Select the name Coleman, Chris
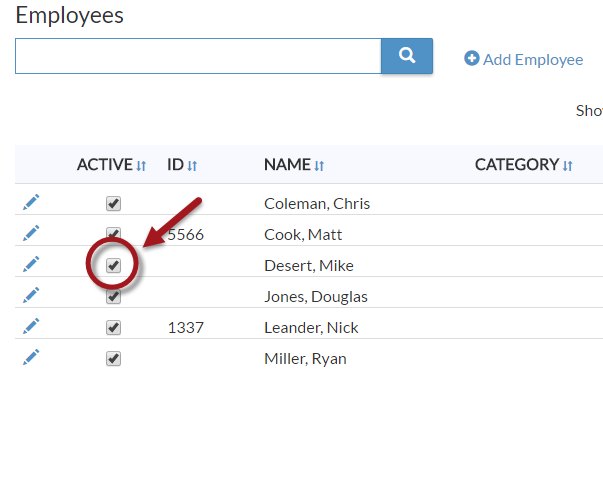603x490 pixels. [317, 204]
